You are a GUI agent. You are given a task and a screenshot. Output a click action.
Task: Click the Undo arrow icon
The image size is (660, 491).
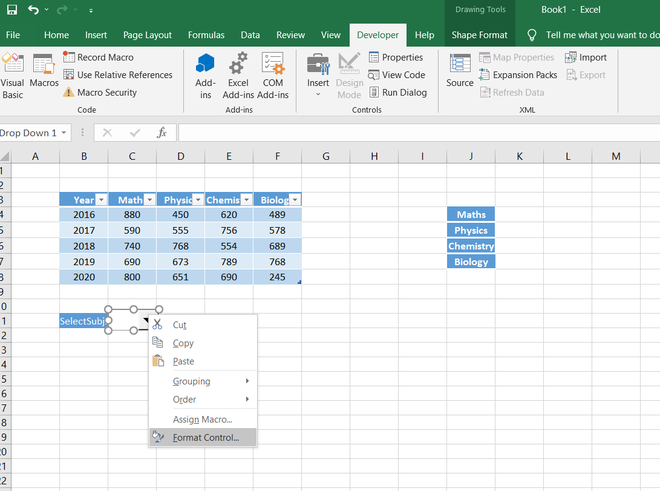pos(34,10)
